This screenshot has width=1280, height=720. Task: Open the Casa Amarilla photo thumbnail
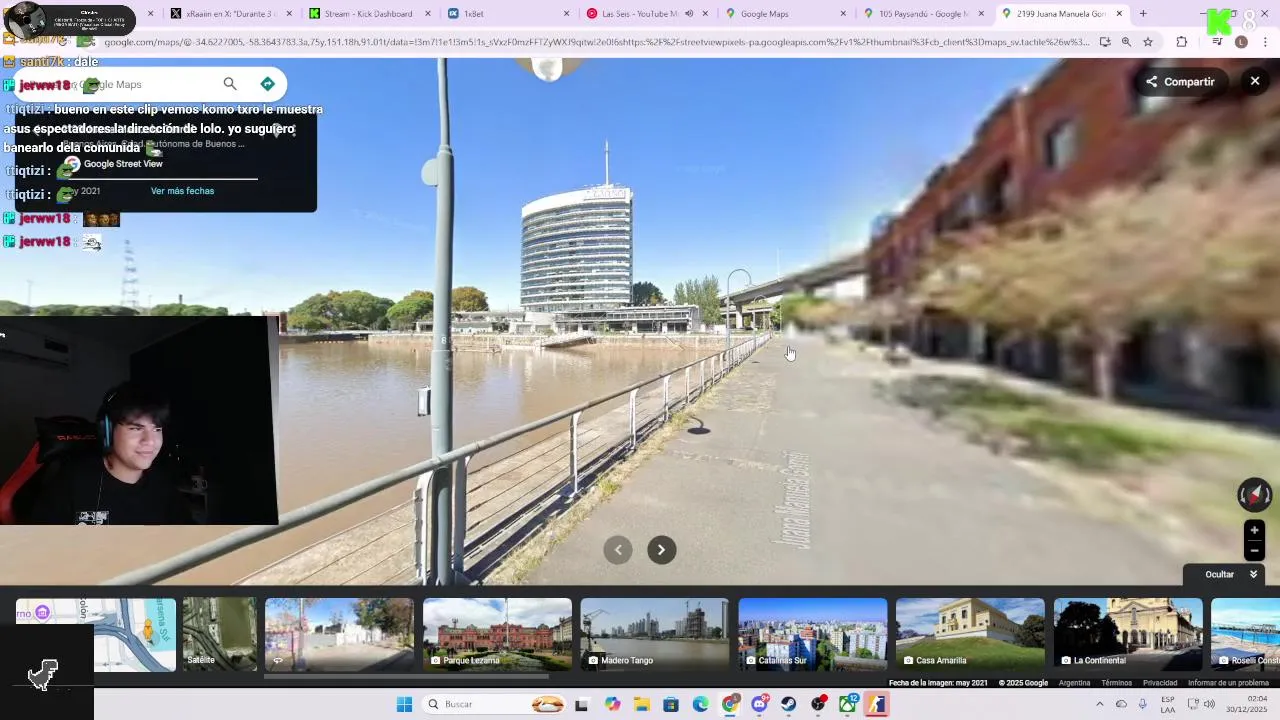pyautogui.click(x=970, y=634)
